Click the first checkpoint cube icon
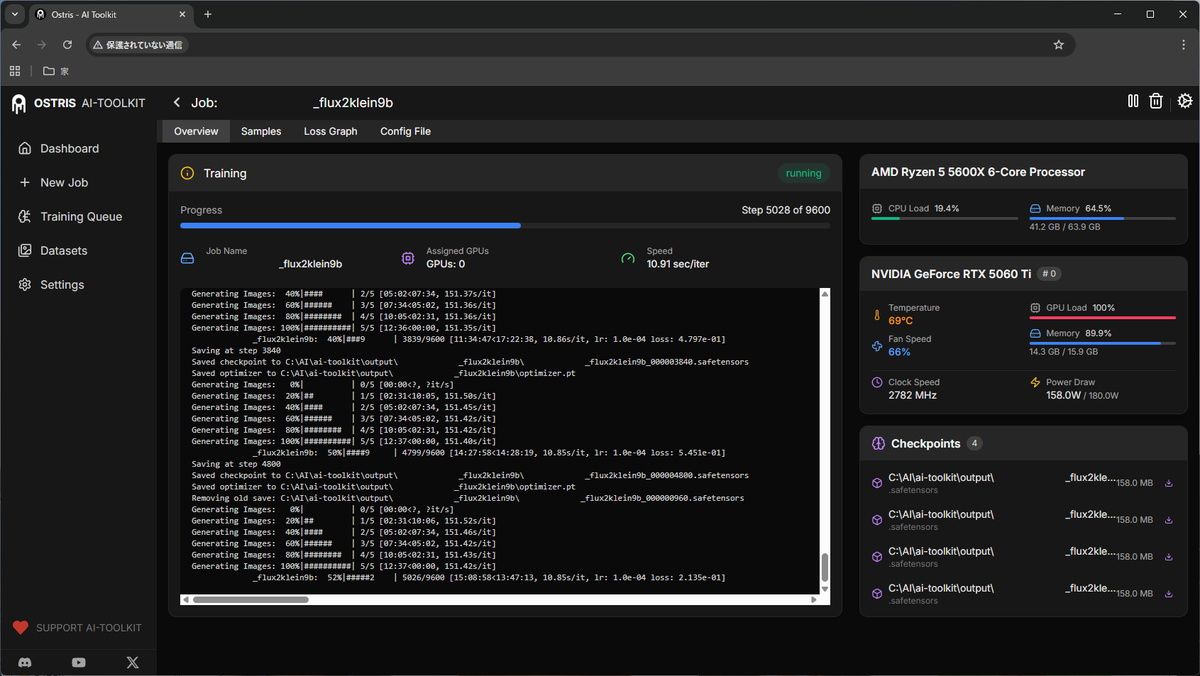This screenshot has width=1200, height=676. pyautogui.click(x=877, y=483)
